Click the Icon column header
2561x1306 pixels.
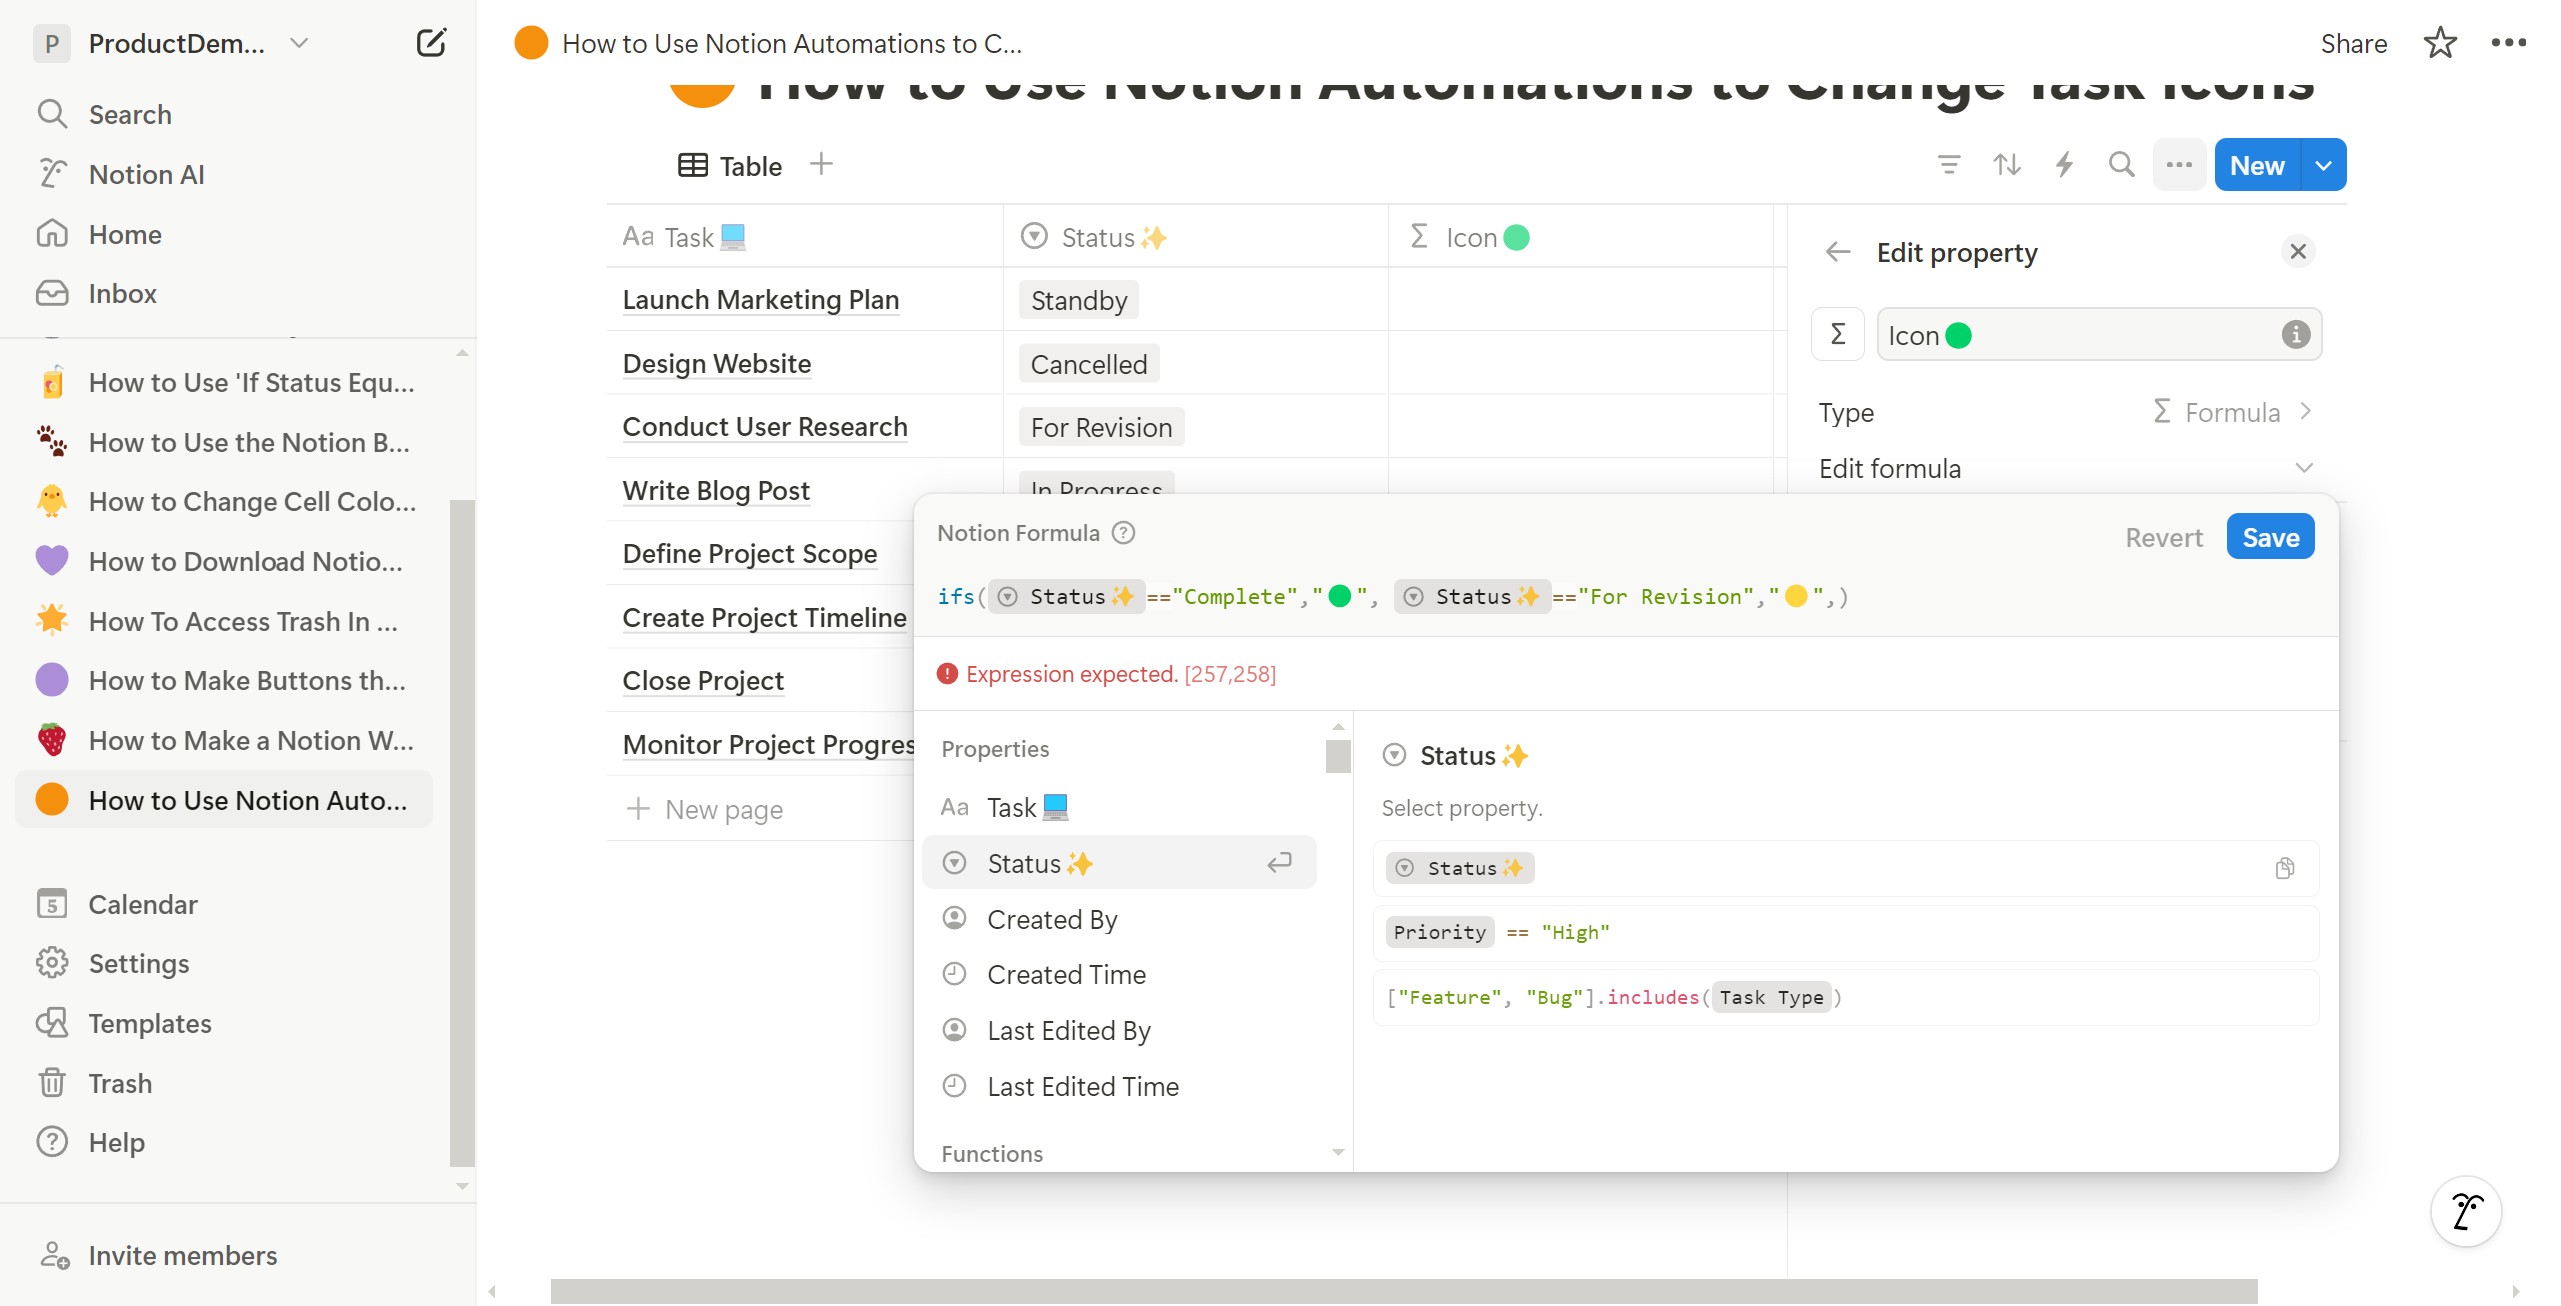1580,236
